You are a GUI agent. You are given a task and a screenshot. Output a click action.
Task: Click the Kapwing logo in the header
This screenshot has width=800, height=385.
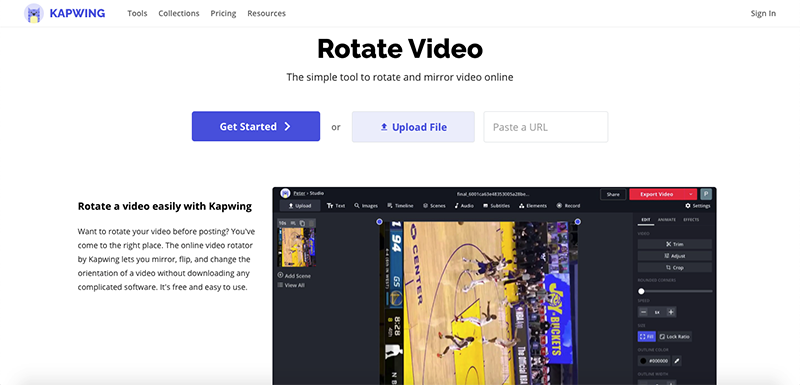pyautogui.click(x=64, y=13)
